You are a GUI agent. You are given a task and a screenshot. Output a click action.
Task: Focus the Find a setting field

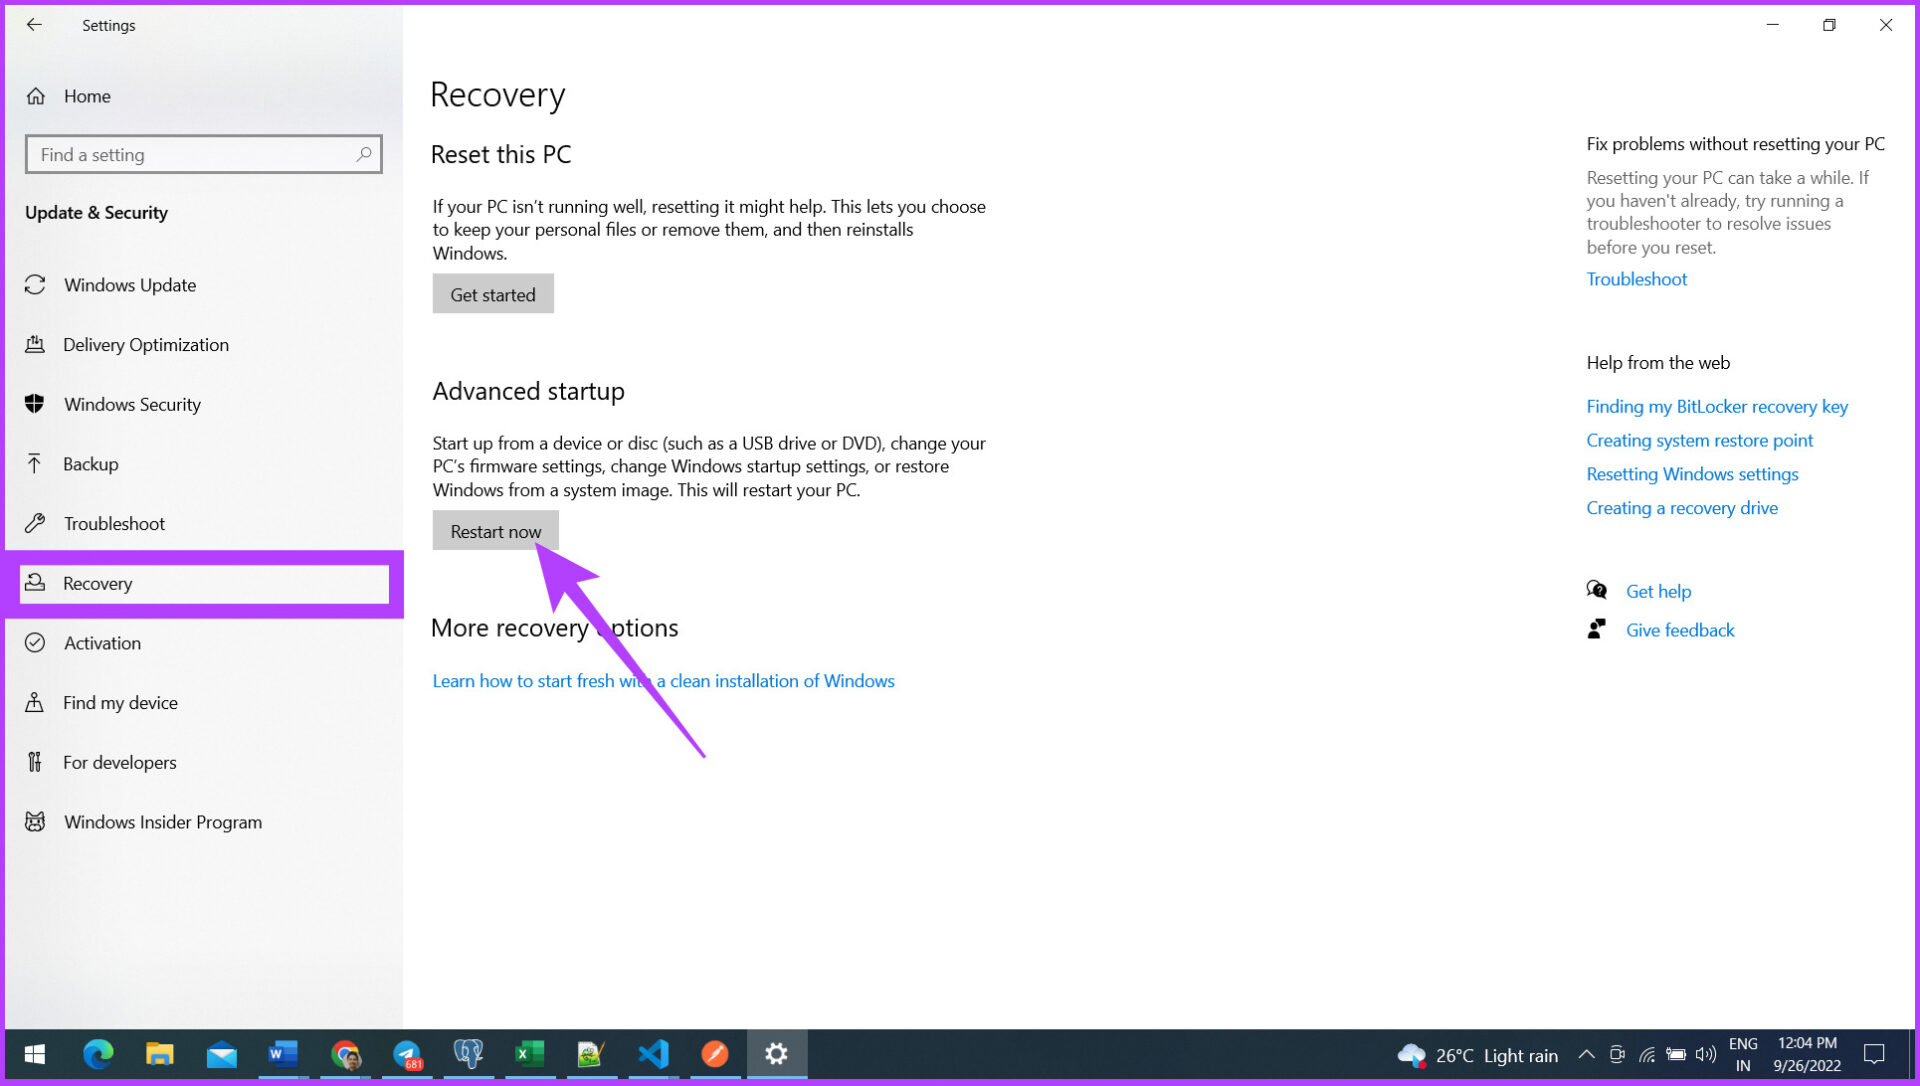(x=190, y=154)
